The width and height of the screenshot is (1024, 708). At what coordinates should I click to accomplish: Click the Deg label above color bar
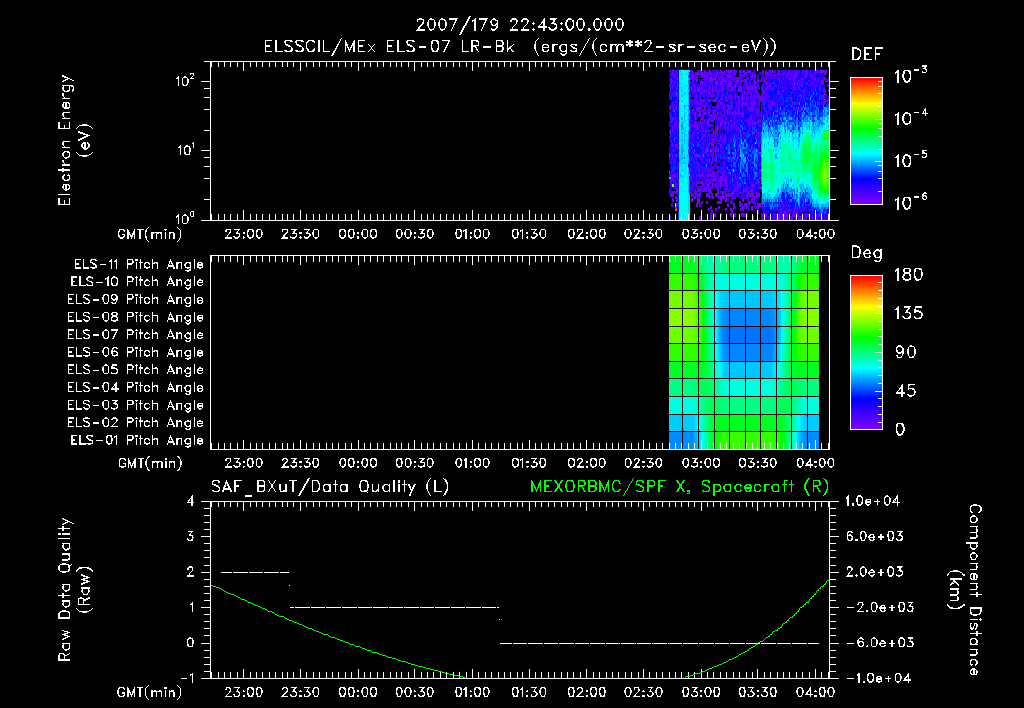click(867, 253)
